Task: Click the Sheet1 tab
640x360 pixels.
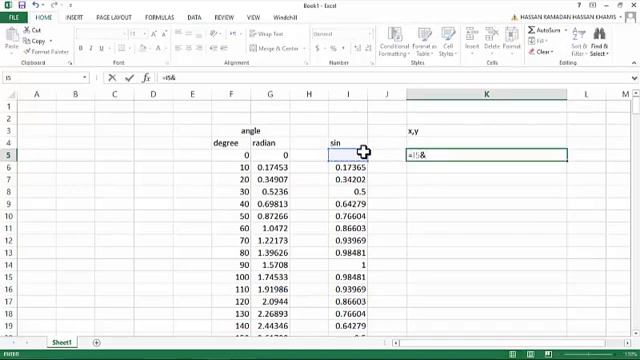Action: pos(62,342)
